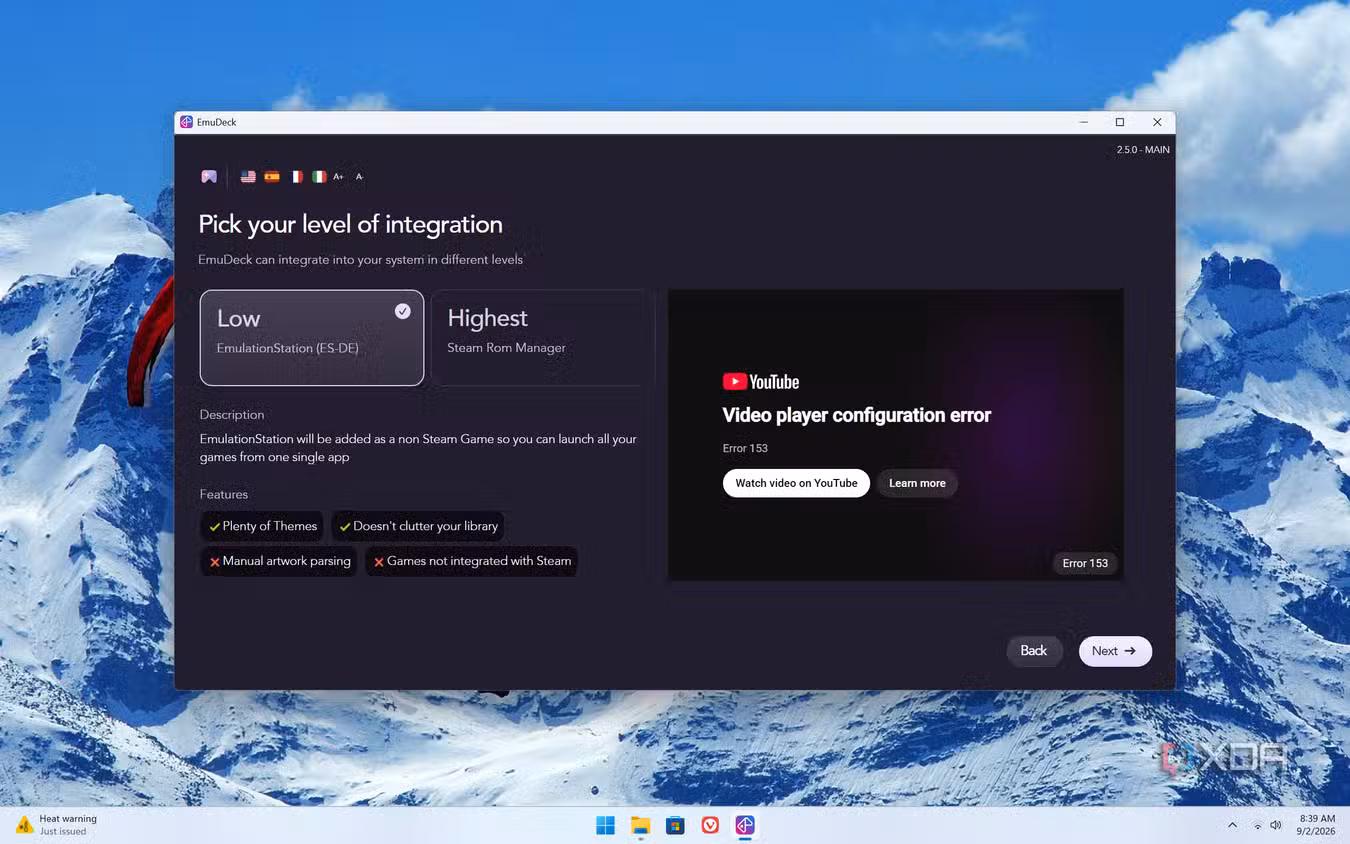Click Watch video on YouTube button

click(796, 483)
